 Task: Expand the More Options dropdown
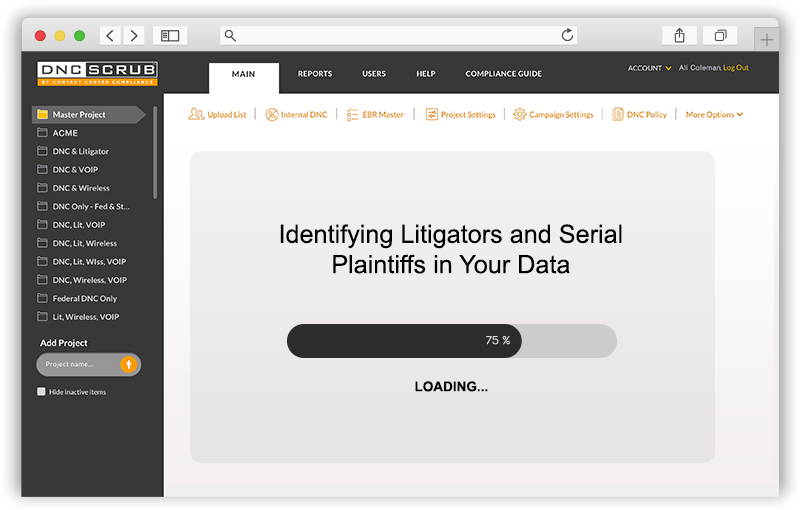pos(714,115)
